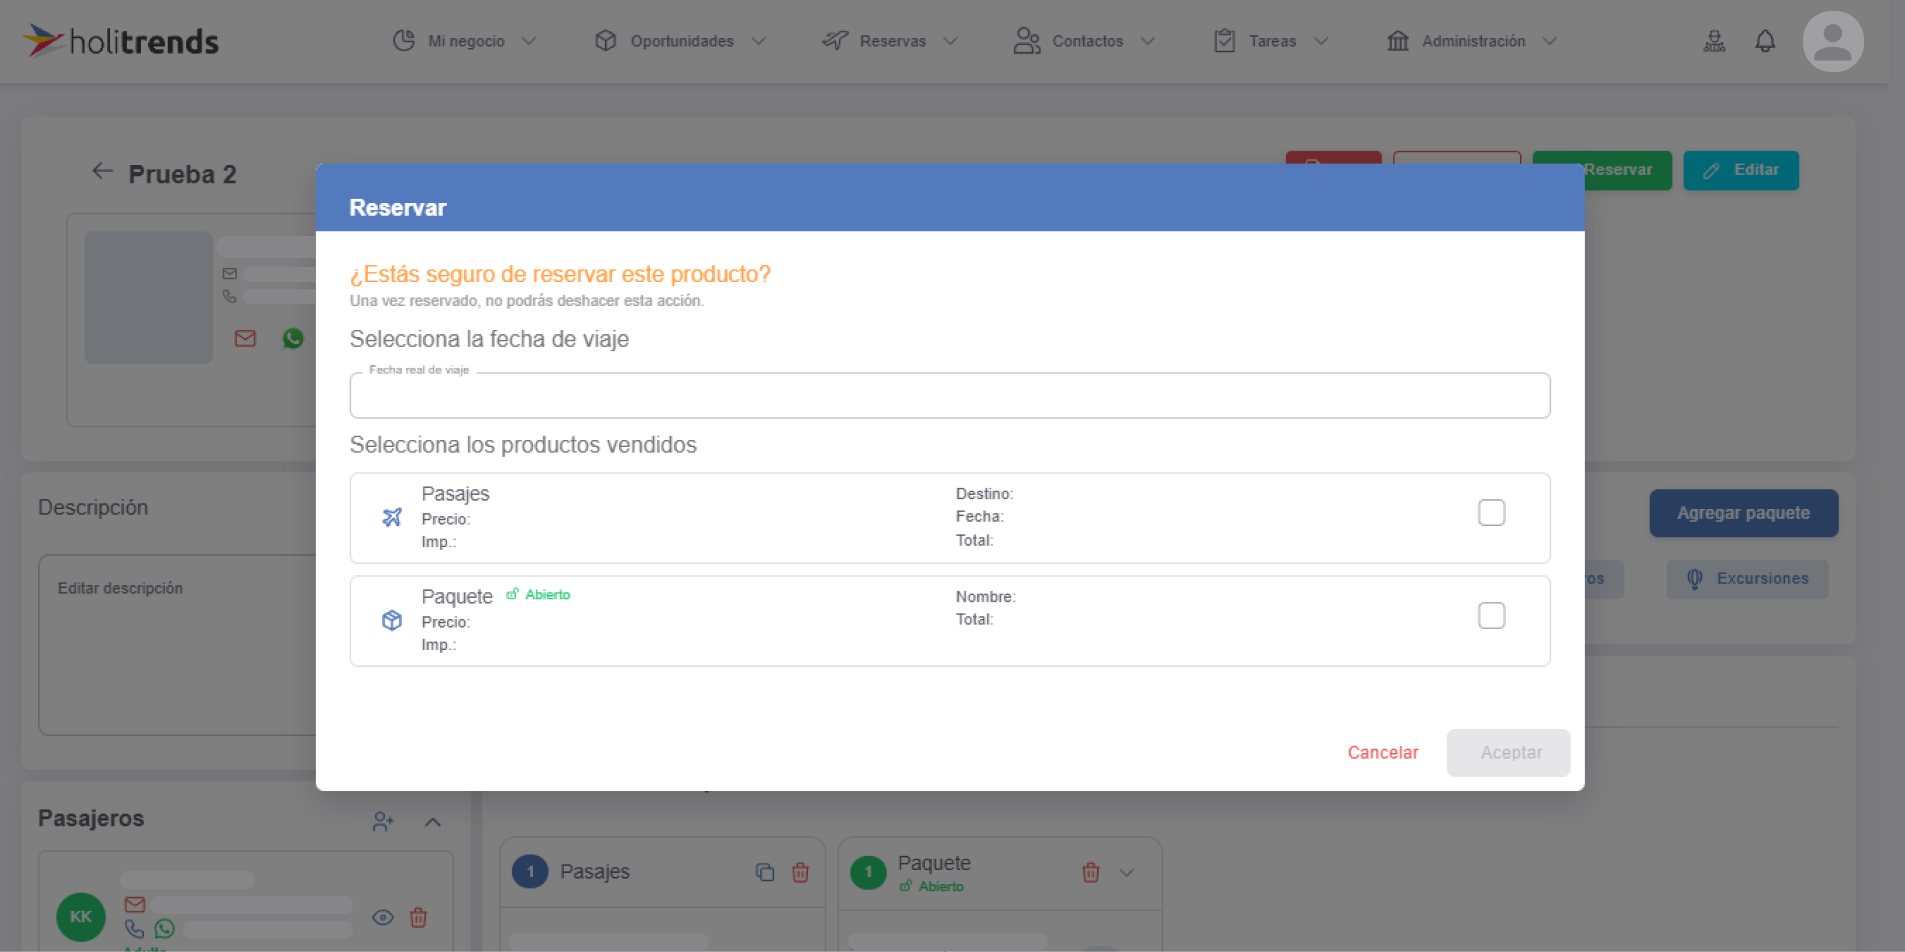Click the KK passenger envelope icon

click(x=135, y=904)
